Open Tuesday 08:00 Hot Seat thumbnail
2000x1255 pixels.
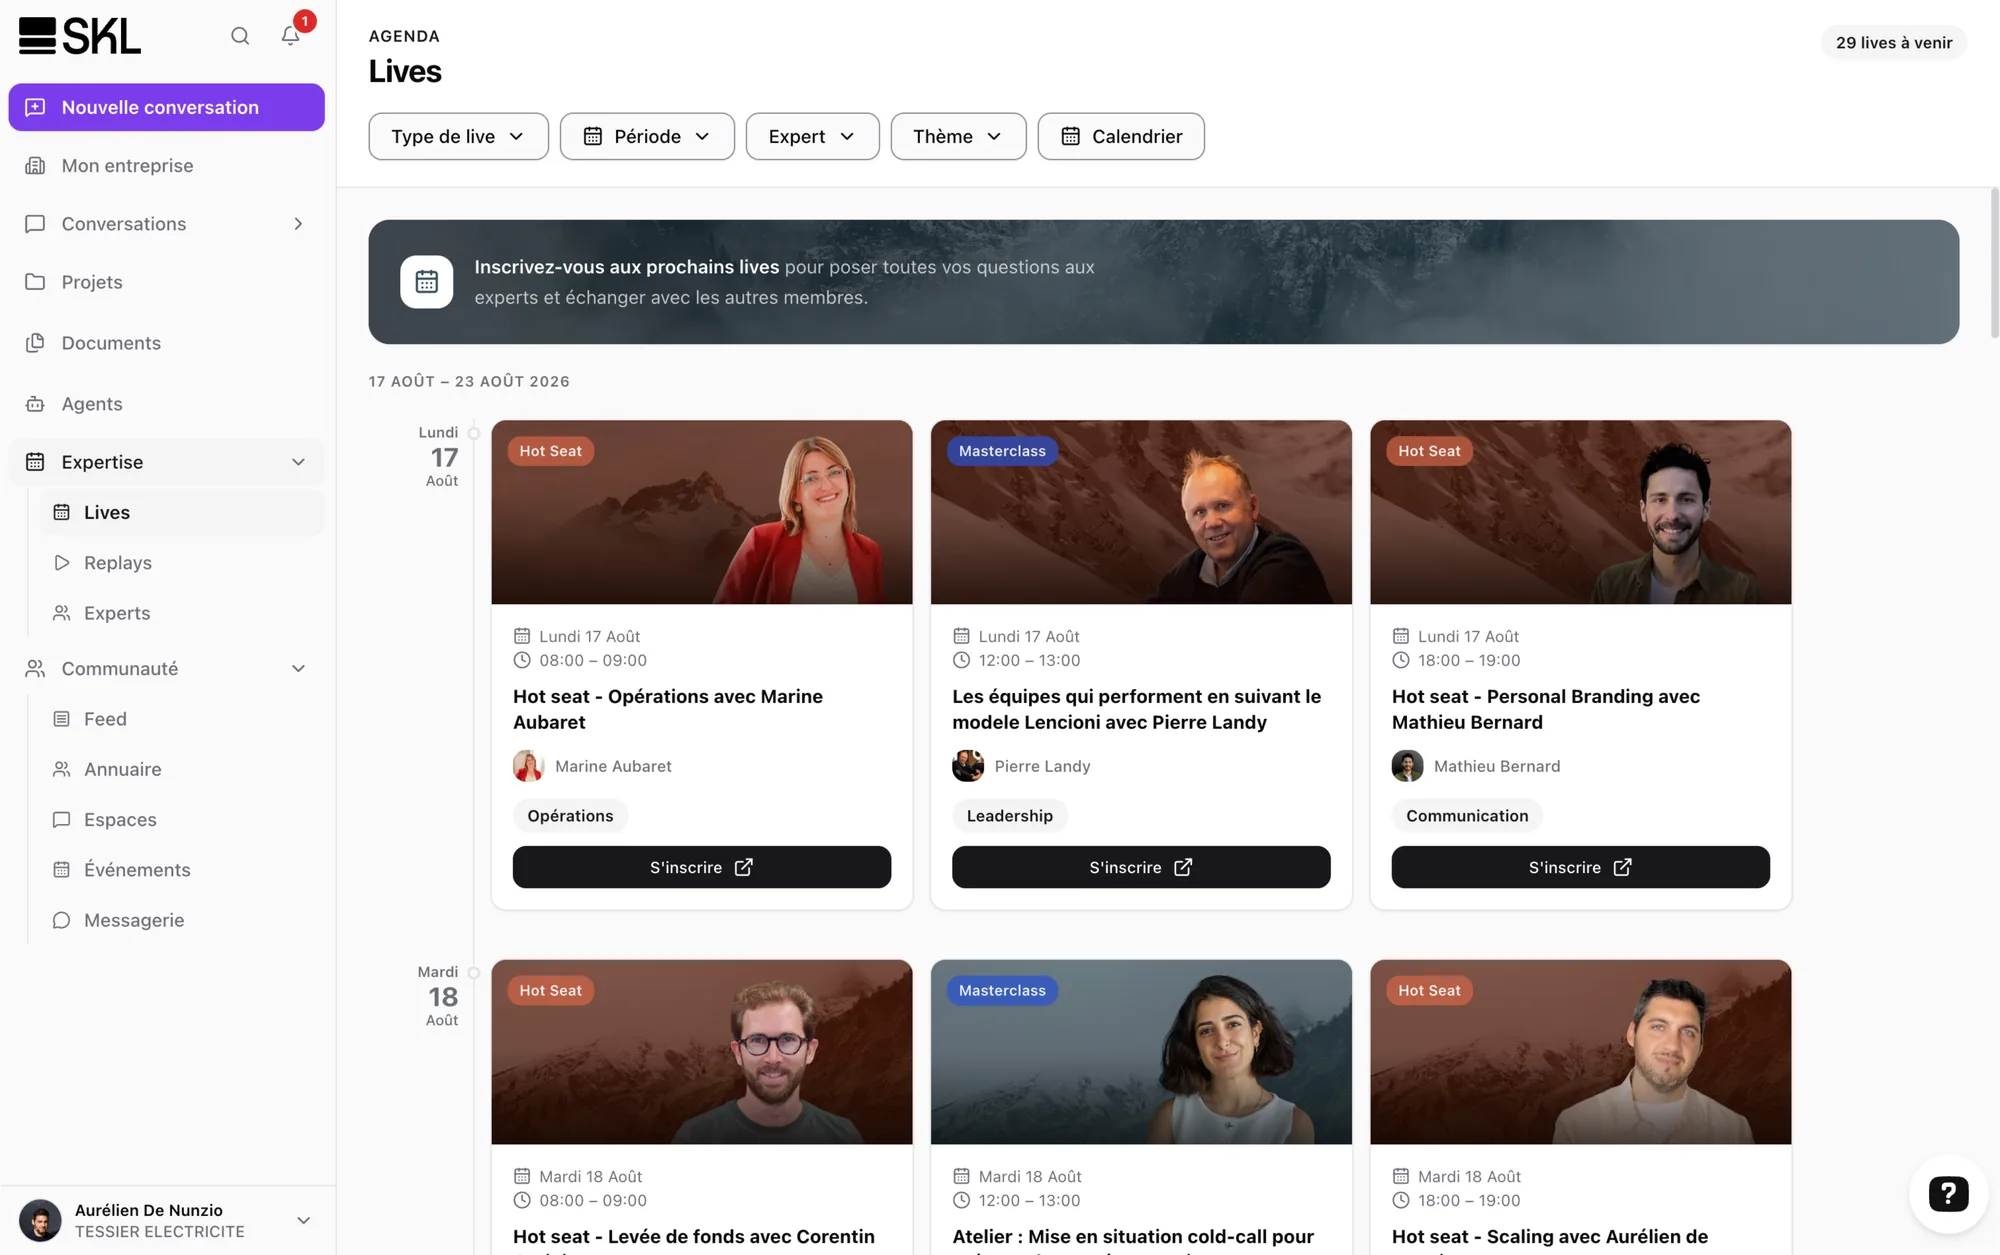[702, 1052]
